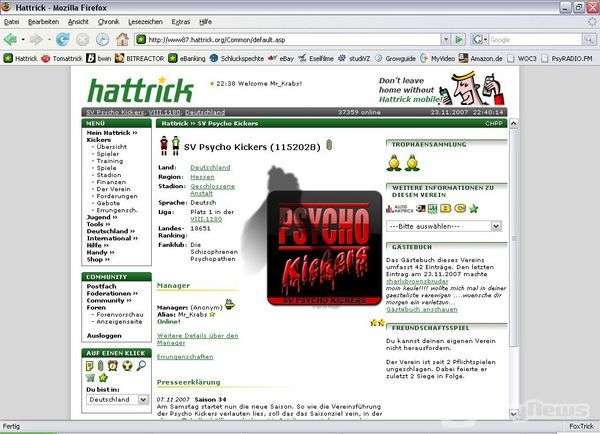
Task: Click the football icon in Auf einen Klick
Action: [127, 365]
